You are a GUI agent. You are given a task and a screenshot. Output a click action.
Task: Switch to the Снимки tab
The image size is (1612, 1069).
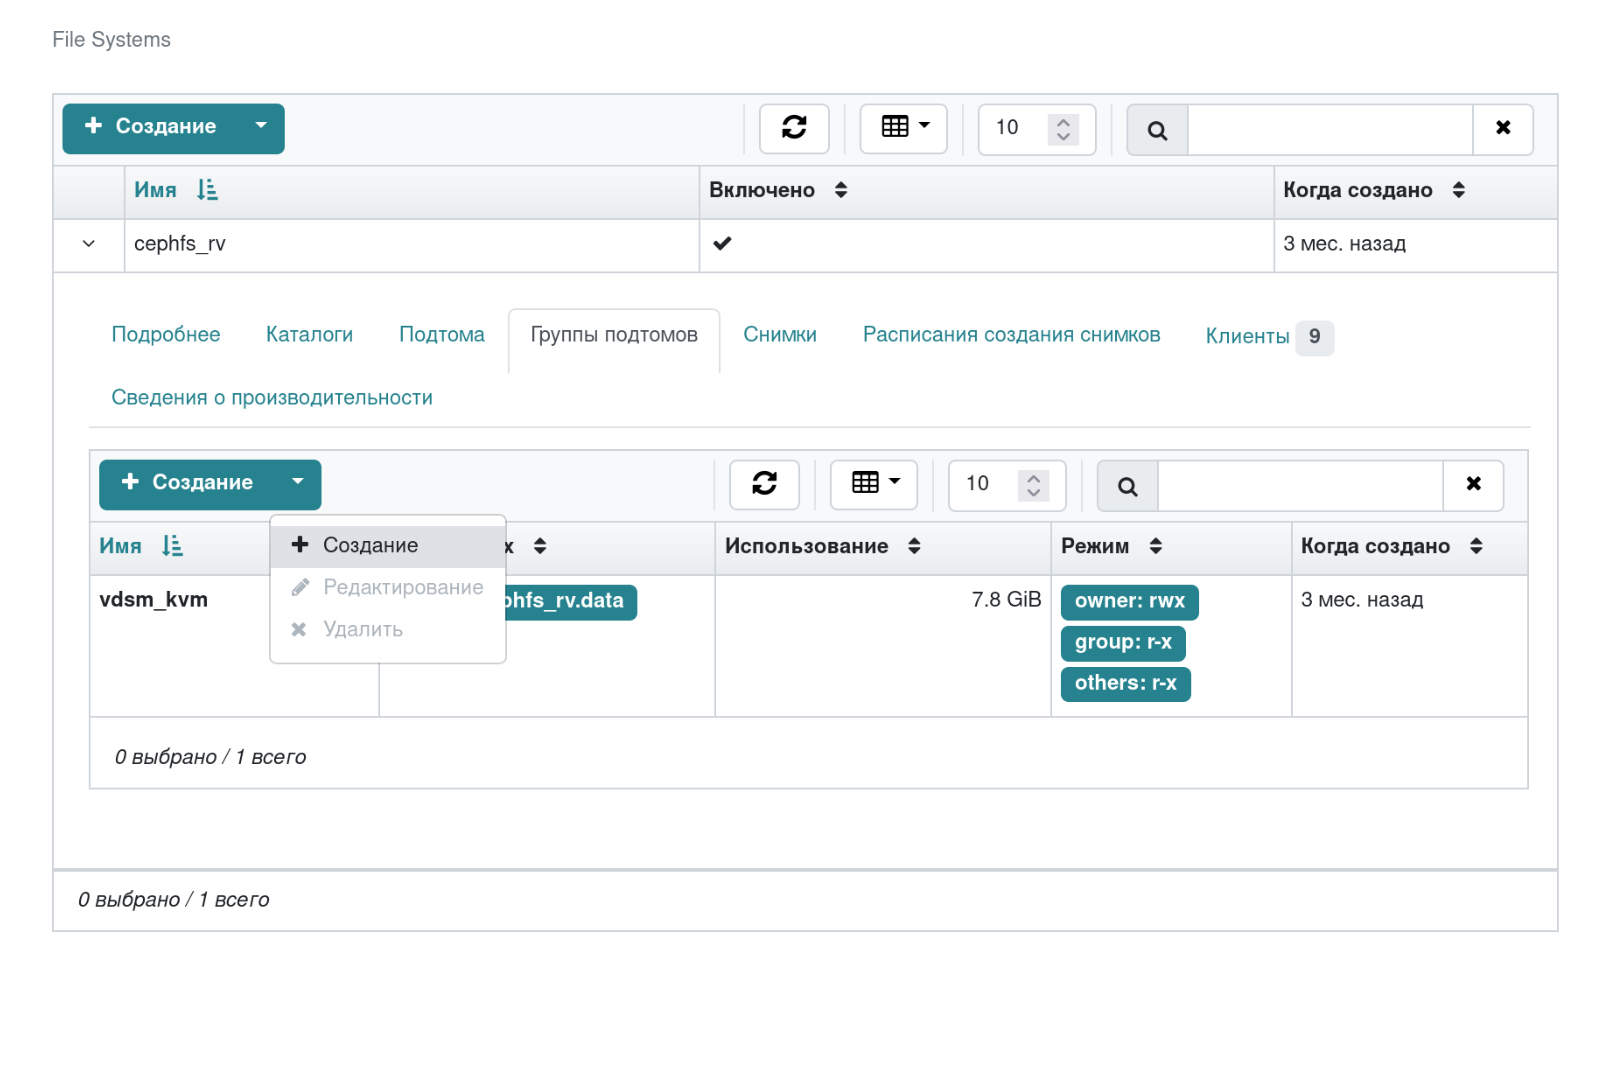point(779,335)
